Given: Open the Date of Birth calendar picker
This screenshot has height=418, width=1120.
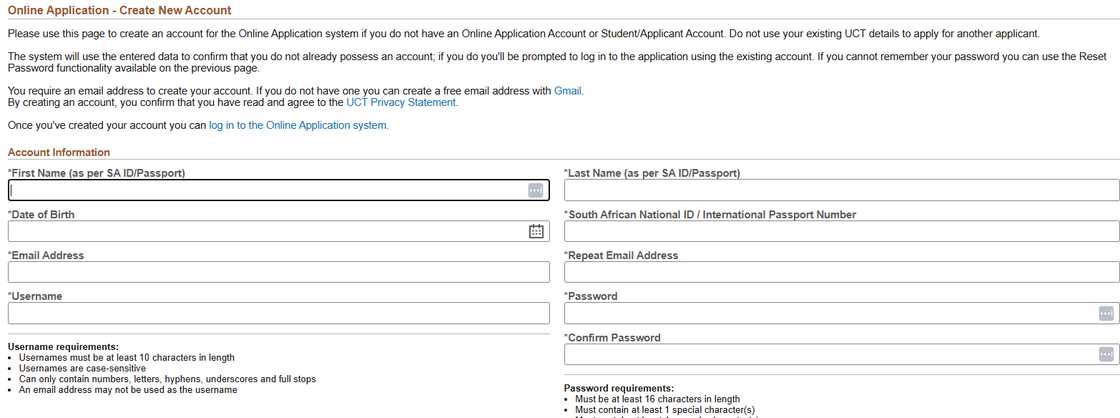Looking at the screenshot, I should click(x=536, y=231).
